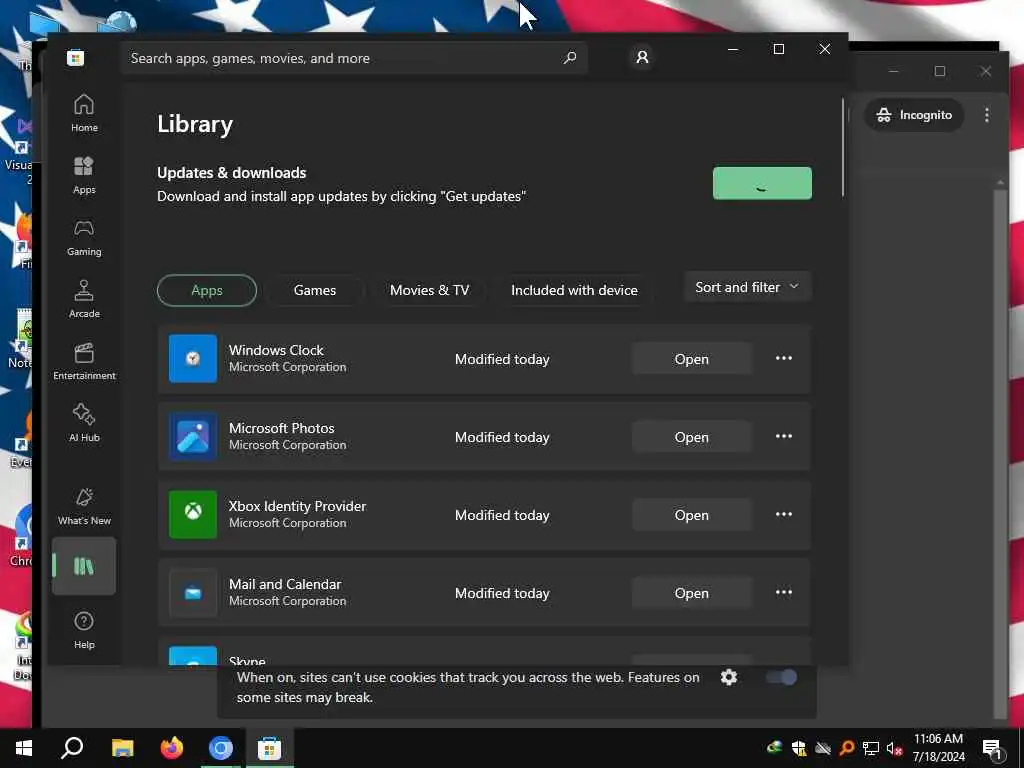1024x768 pixels.
Task: Go to Home in Store sidebar
Action: coord(84,113)
